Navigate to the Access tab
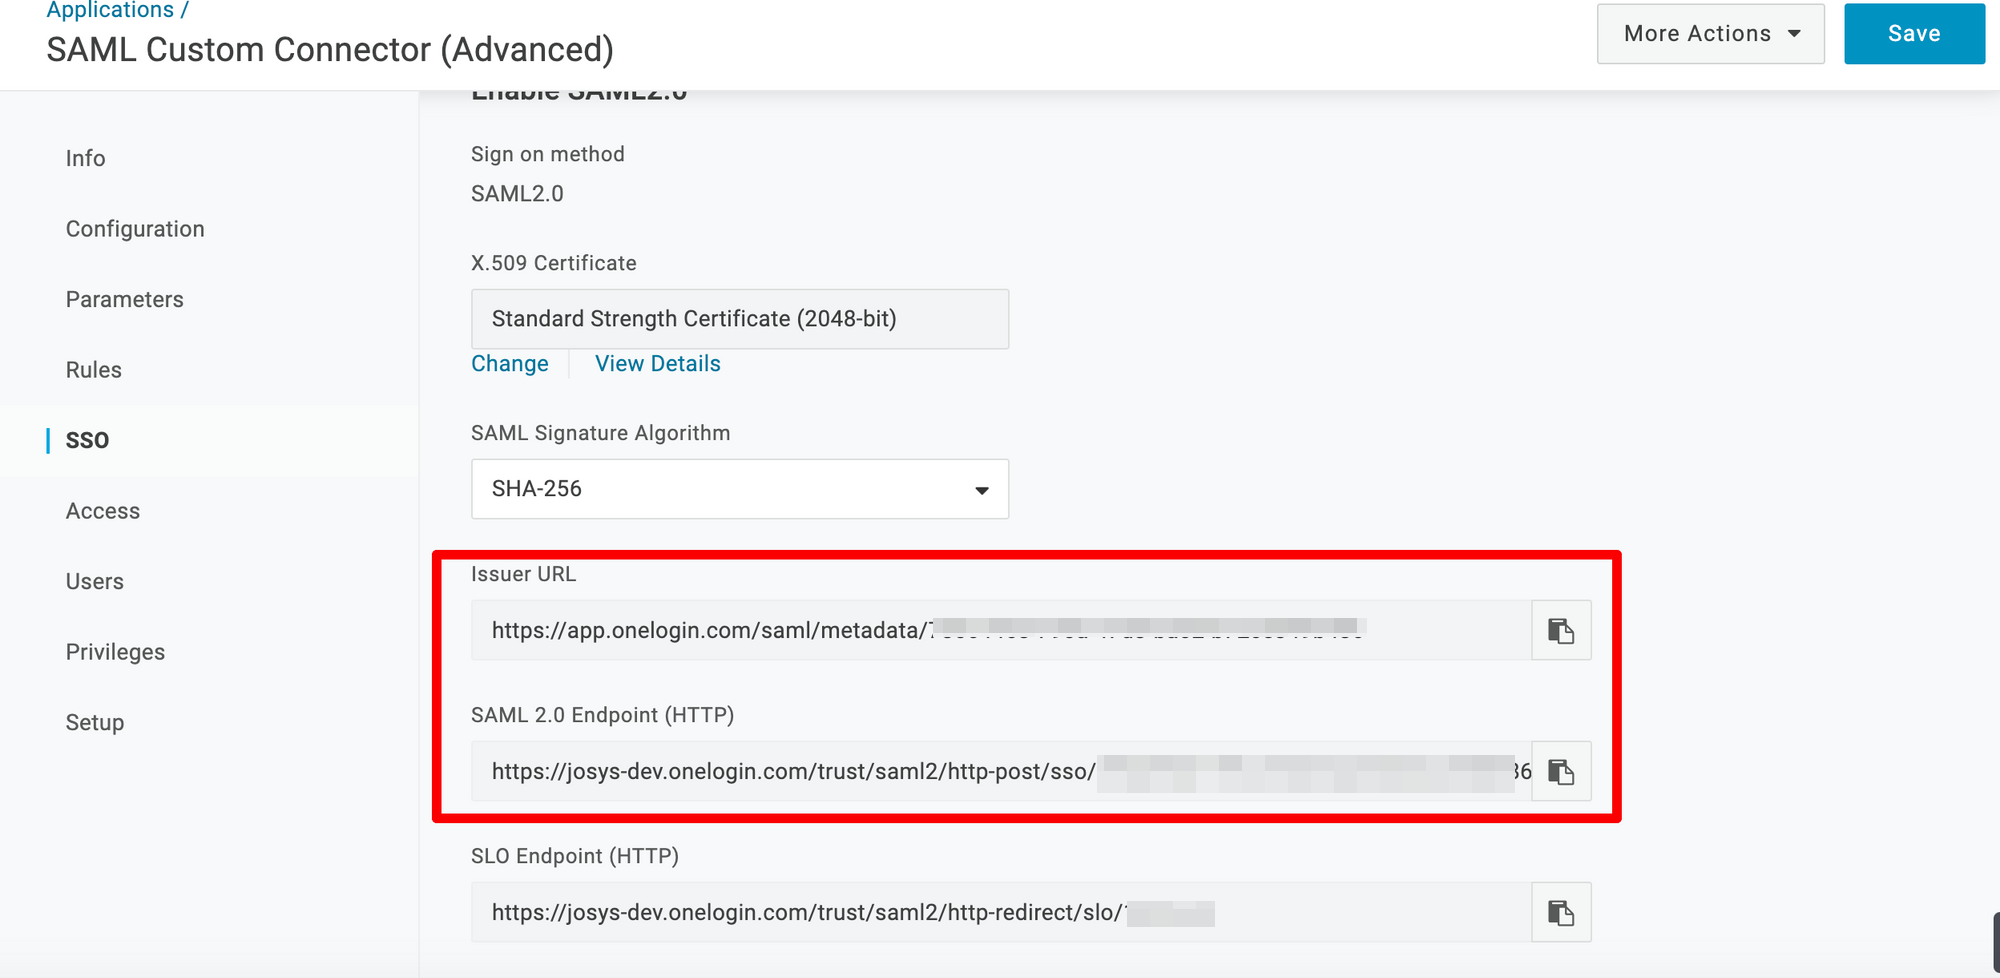Screen dimensions: 2000x978 102,511
